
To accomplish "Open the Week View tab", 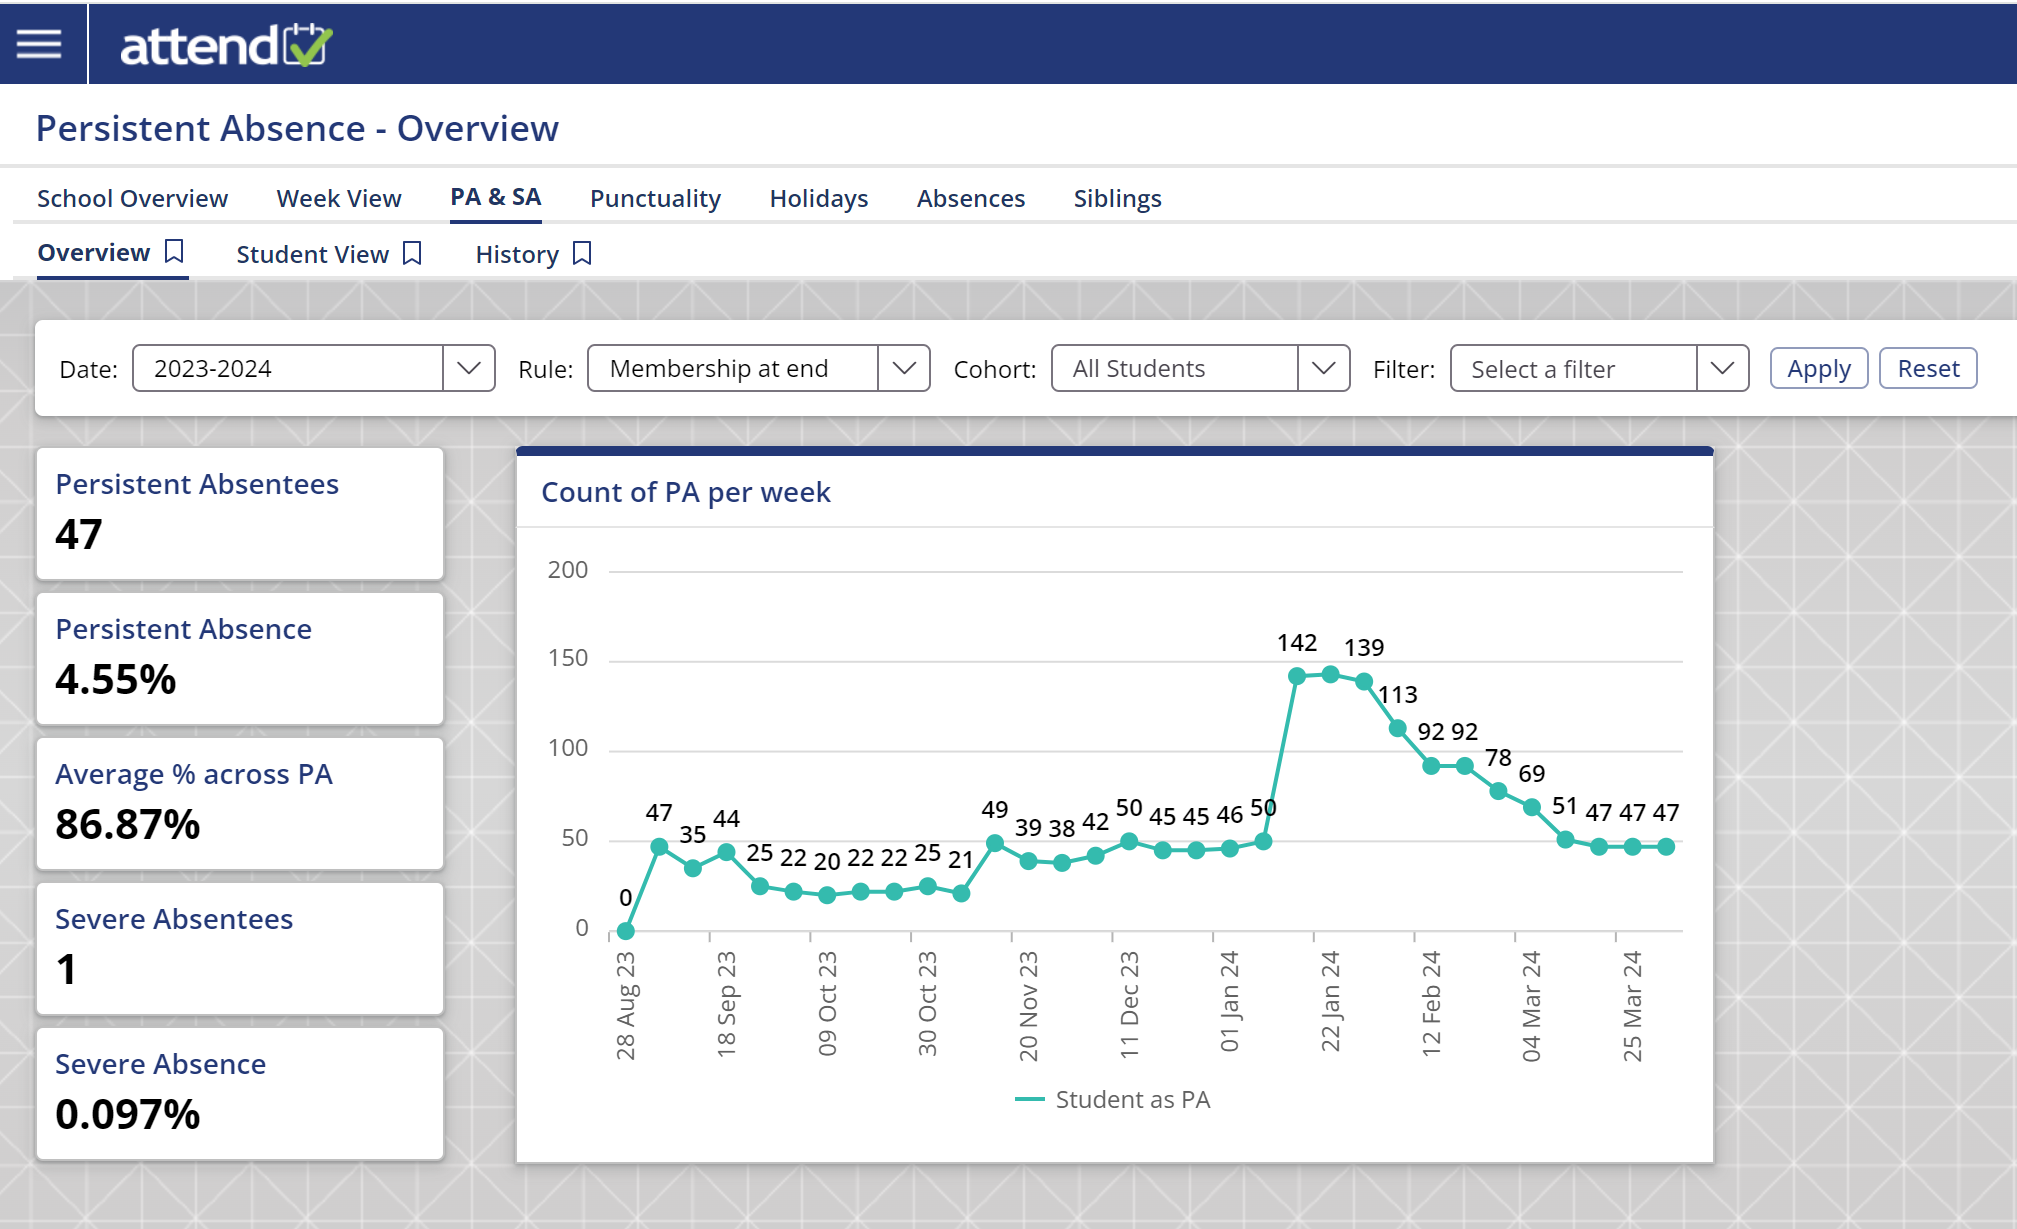I will click(x=339, y=198).
